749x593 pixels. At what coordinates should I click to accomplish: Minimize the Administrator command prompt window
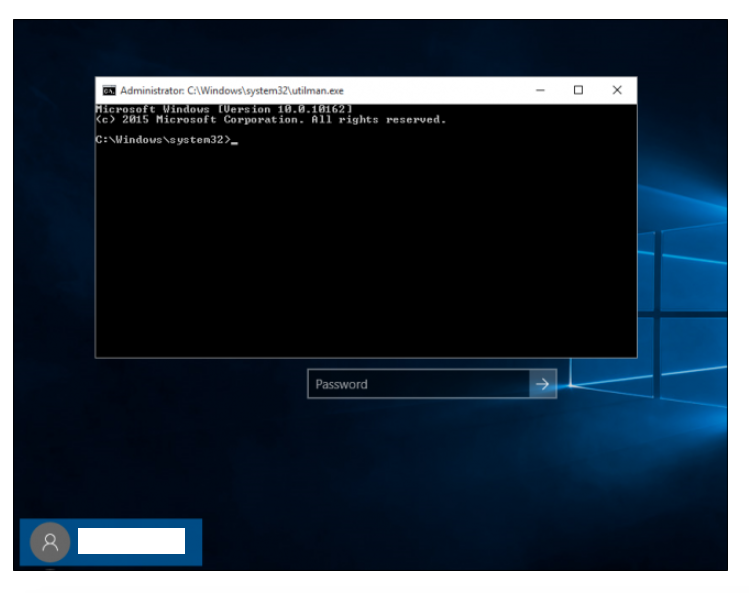click(x=540, y=90)
